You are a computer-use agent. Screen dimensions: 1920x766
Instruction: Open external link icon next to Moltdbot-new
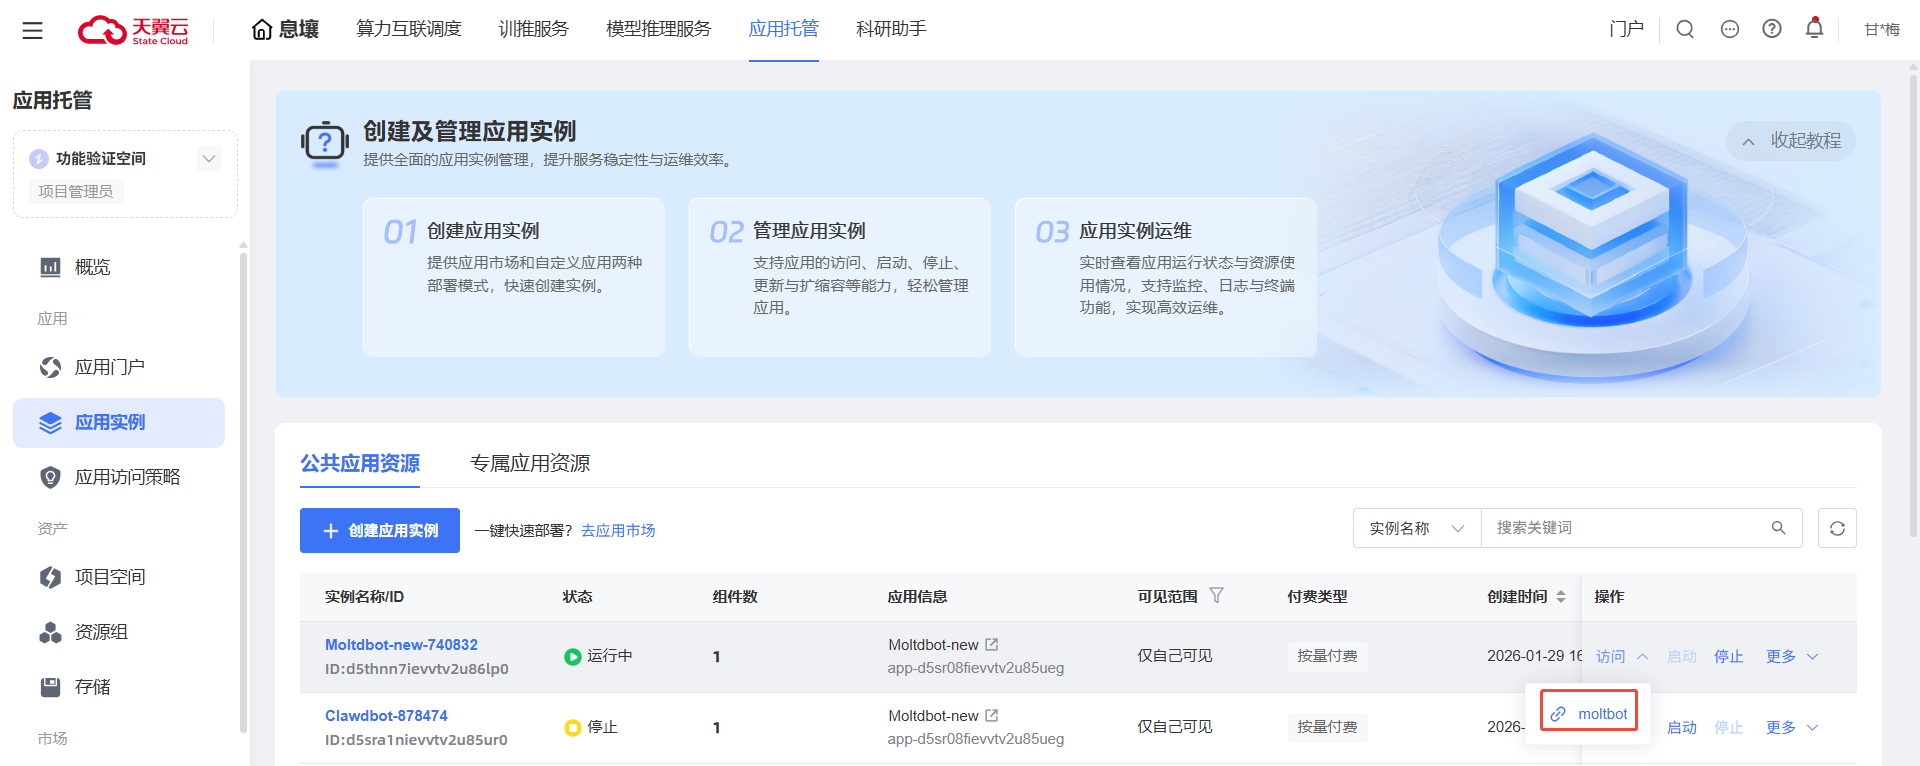[x=991, y=645]
